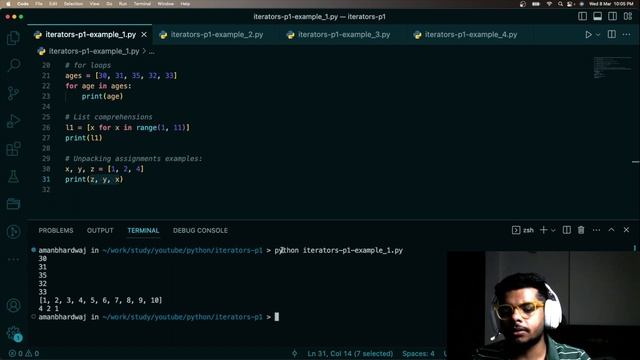Click the breadcrumb file iterators-p1-example_1.py

(94, 51)
